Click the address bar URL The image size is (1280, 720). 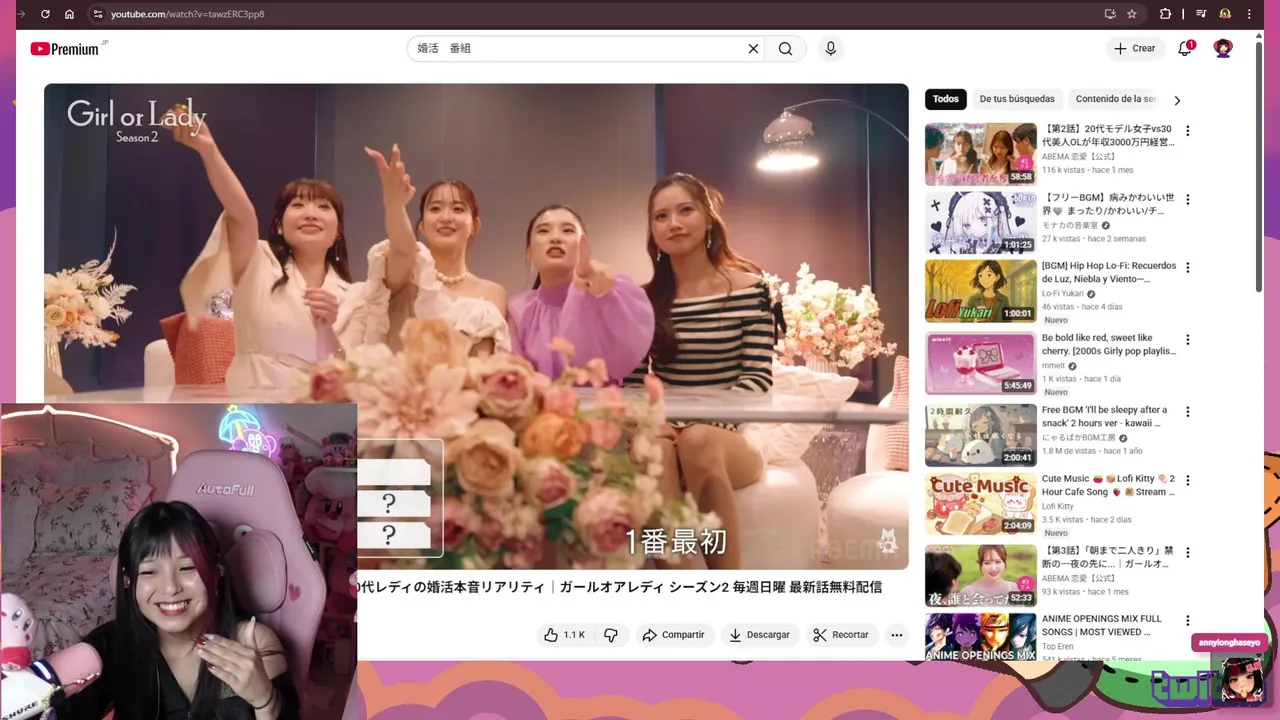pos(187,14)
